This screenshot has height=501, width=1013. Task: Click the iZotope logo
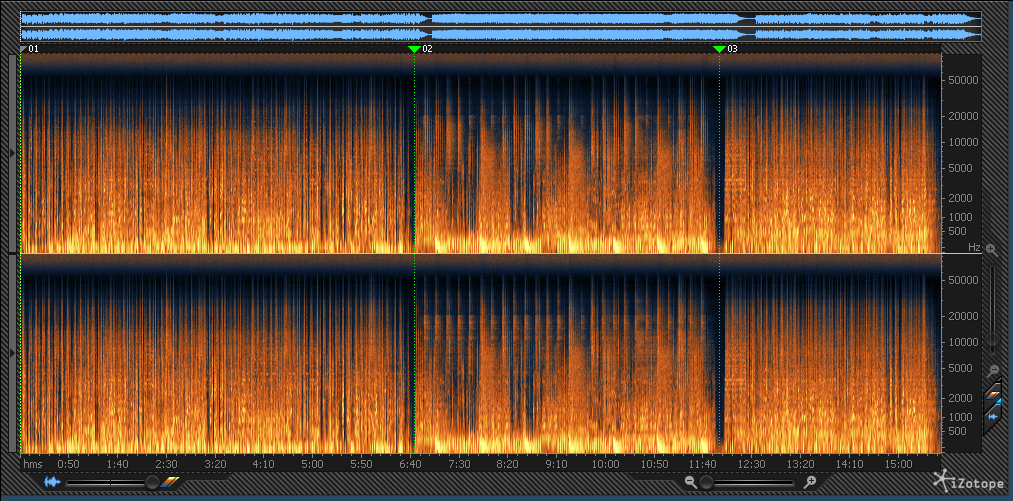[966, 482]
